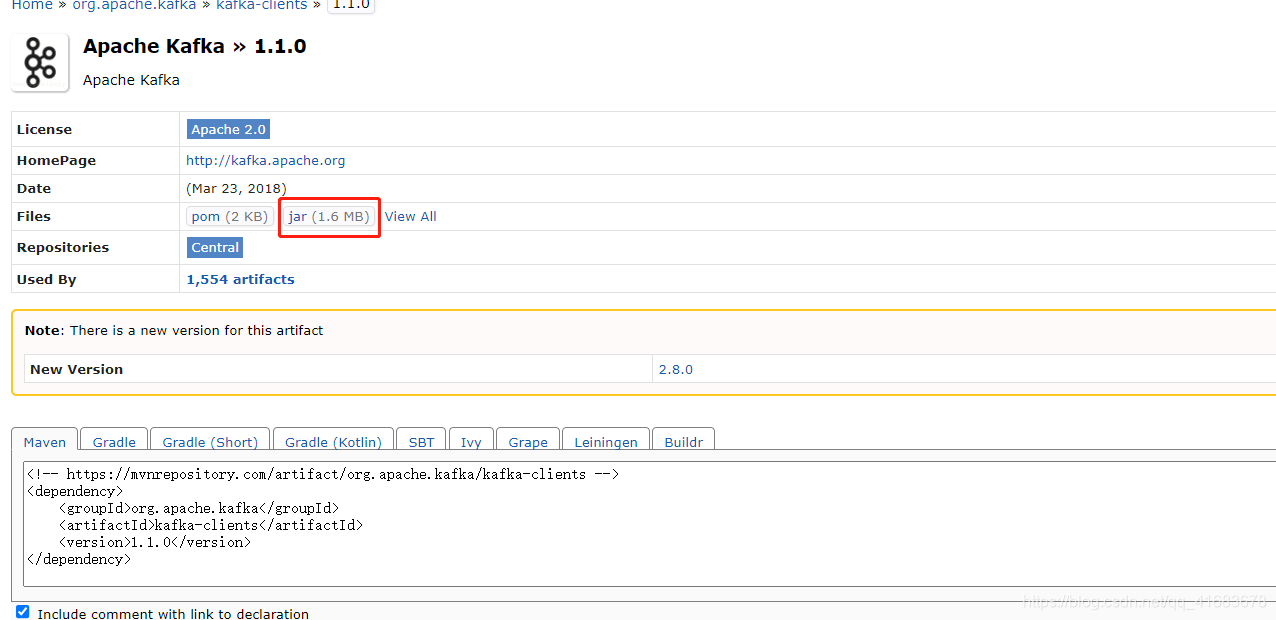Click the View All files link
This screenshot has width=1276, height=620.
[x=410, y=216]
